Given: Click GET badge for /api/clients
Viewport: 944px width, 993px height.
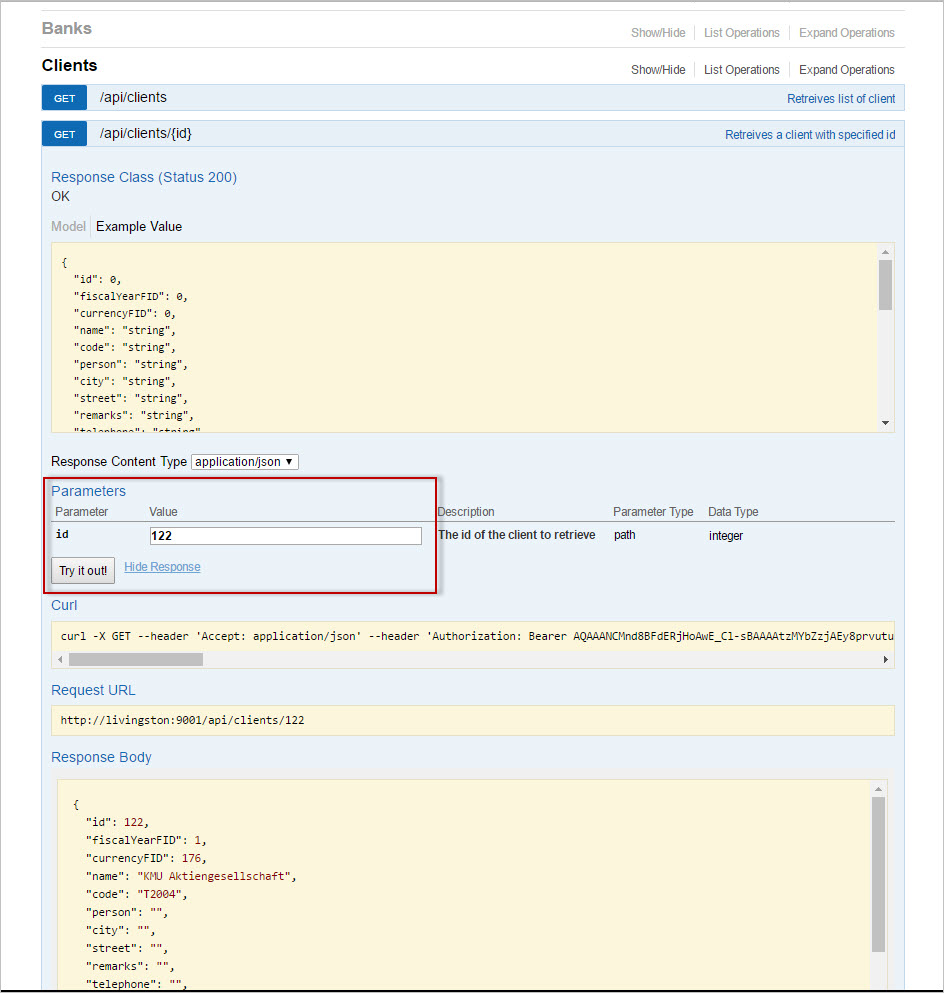Looking at the screenshot, I should click(64, 98).
